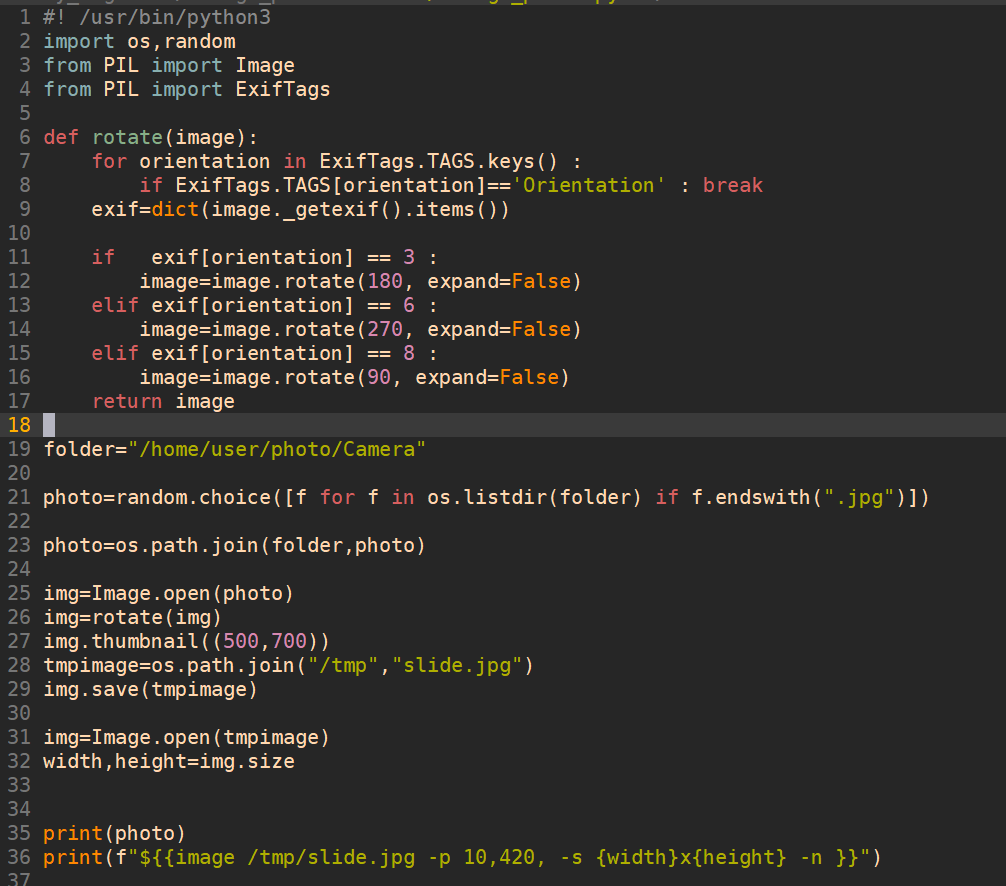Click the number 270 on line 14

(385, 329)
